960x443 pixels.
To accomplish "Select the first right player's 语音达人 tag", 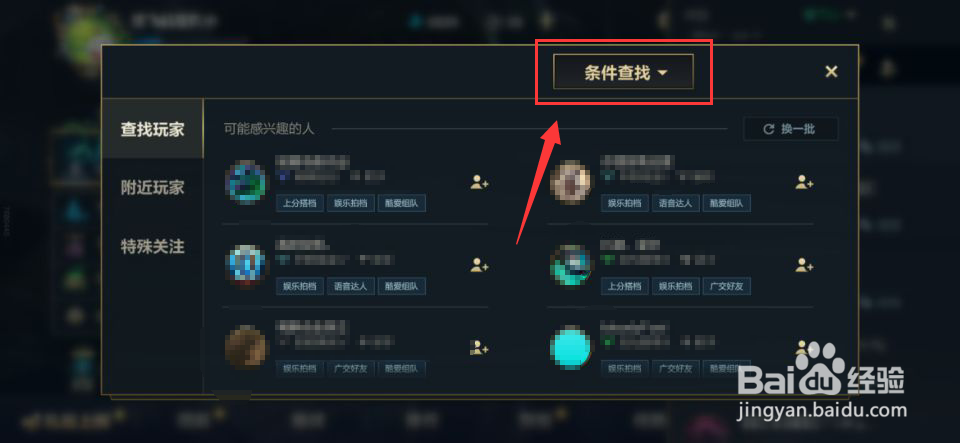I will [x=675, y=203].
